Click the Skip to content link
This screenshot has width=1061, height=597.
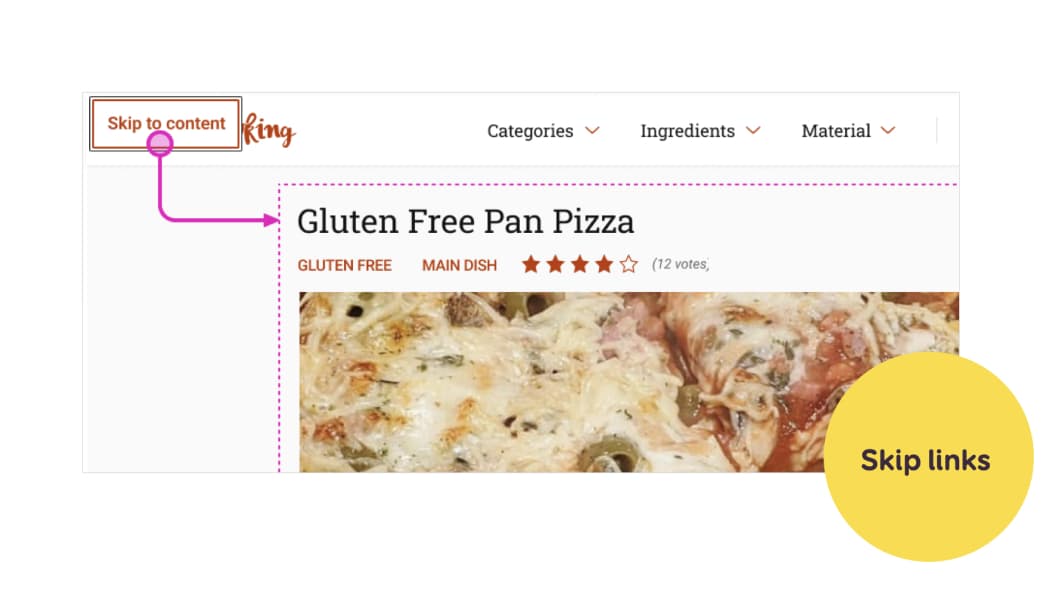pyautogui.click(x=166, y=124)
